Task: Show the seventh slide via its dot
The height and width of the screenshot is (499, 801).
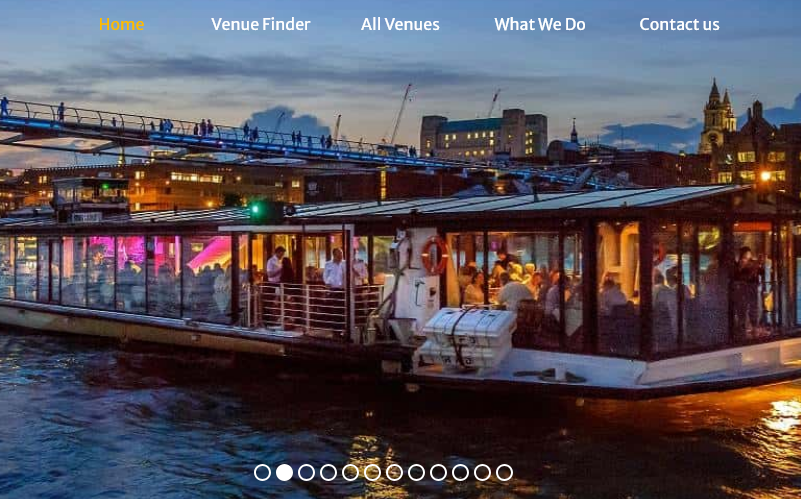Action: point(394,472)
